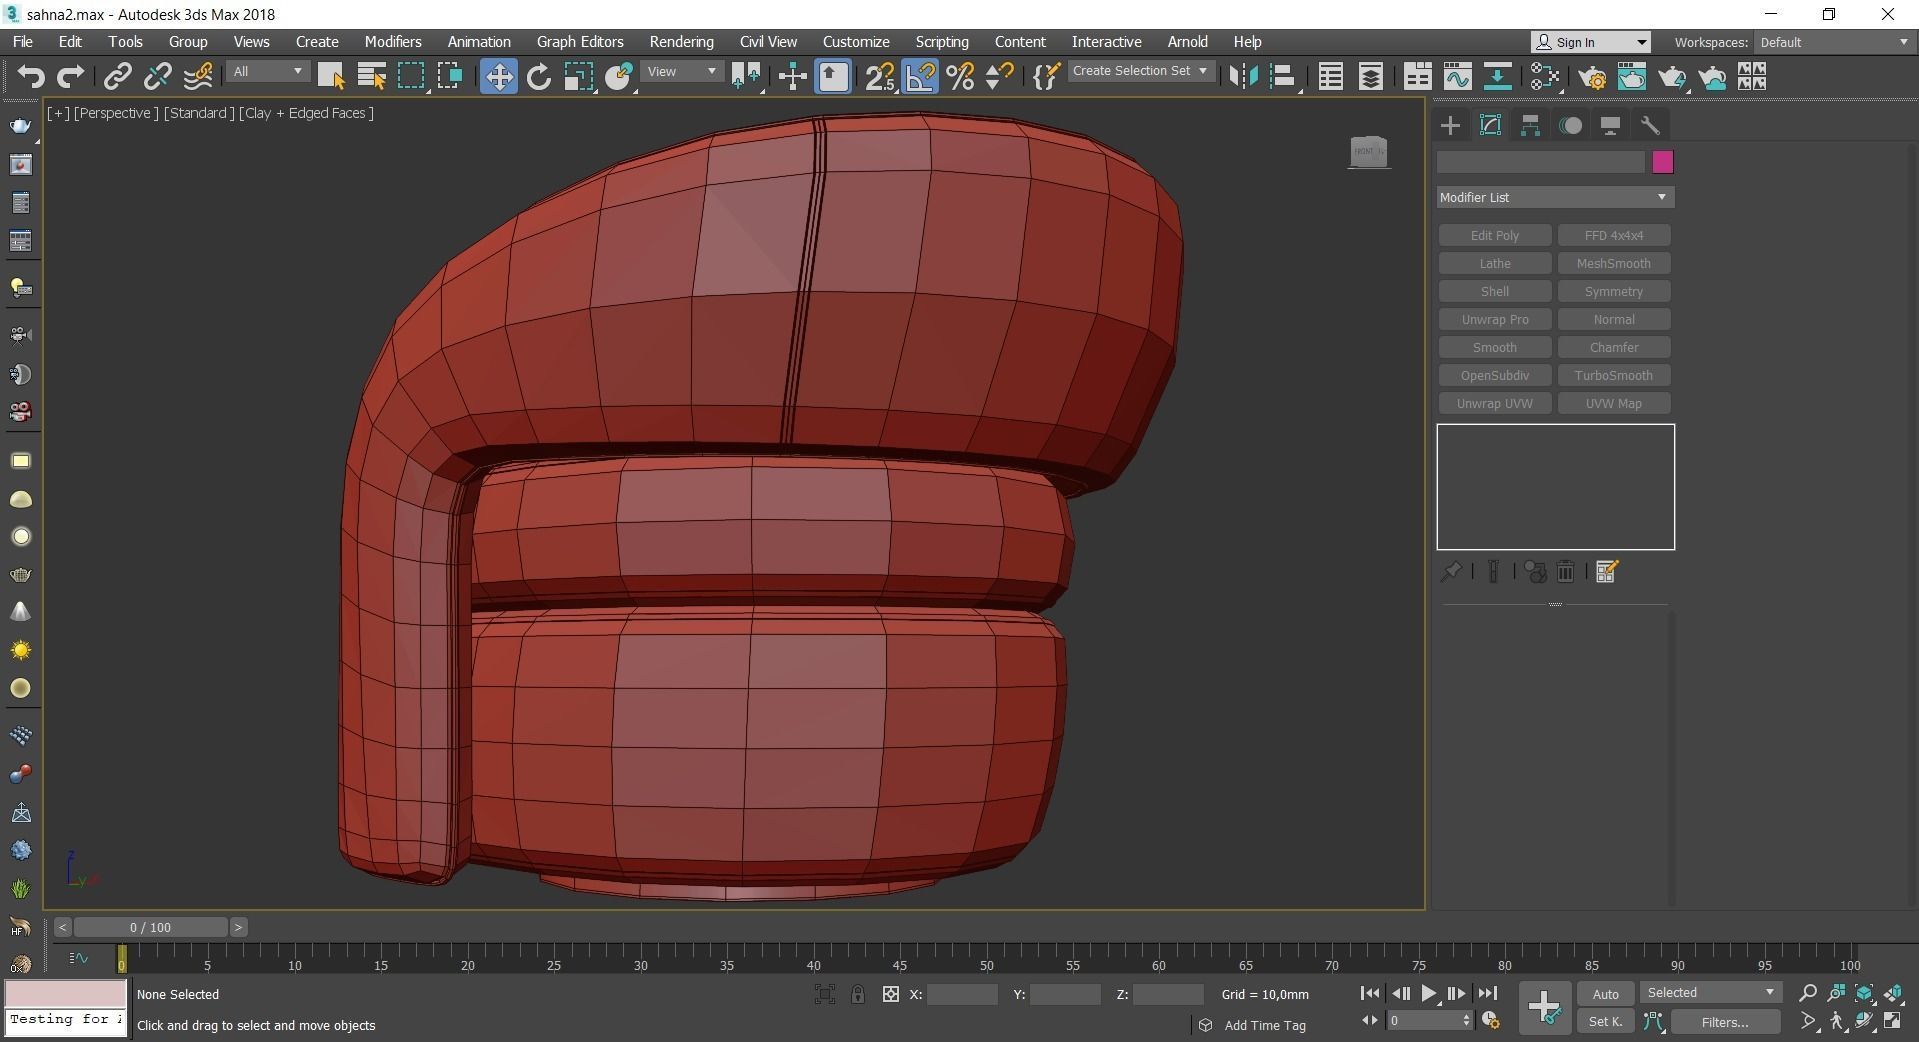This screenshot has height=1042, width=1919.
Task: Click the Symmetry modifier button
Action: pyautogui.click(x=1614, y=291)
